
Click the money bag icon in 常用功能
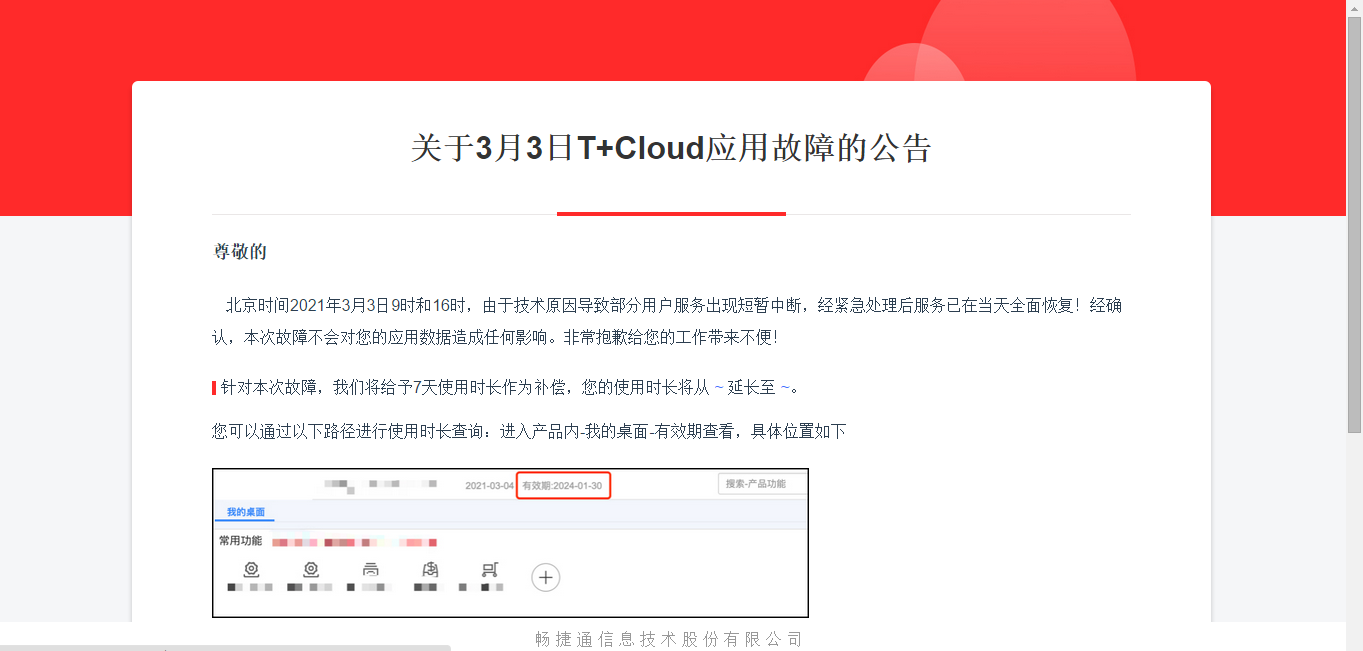click(430, 570)
